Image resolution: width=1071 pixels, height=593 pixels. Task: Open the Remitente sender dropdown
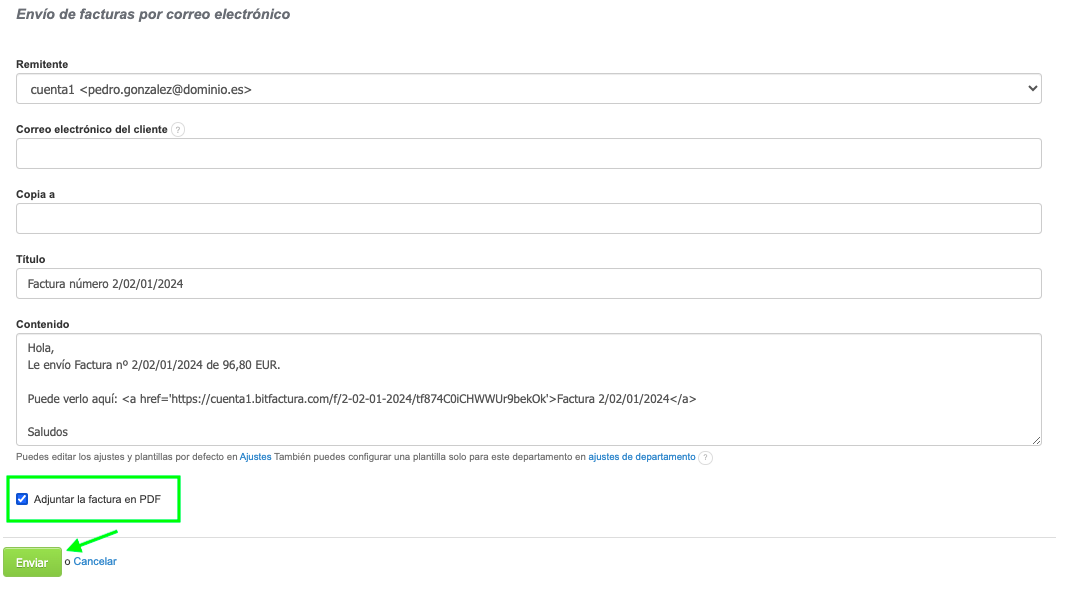(528, 89)
